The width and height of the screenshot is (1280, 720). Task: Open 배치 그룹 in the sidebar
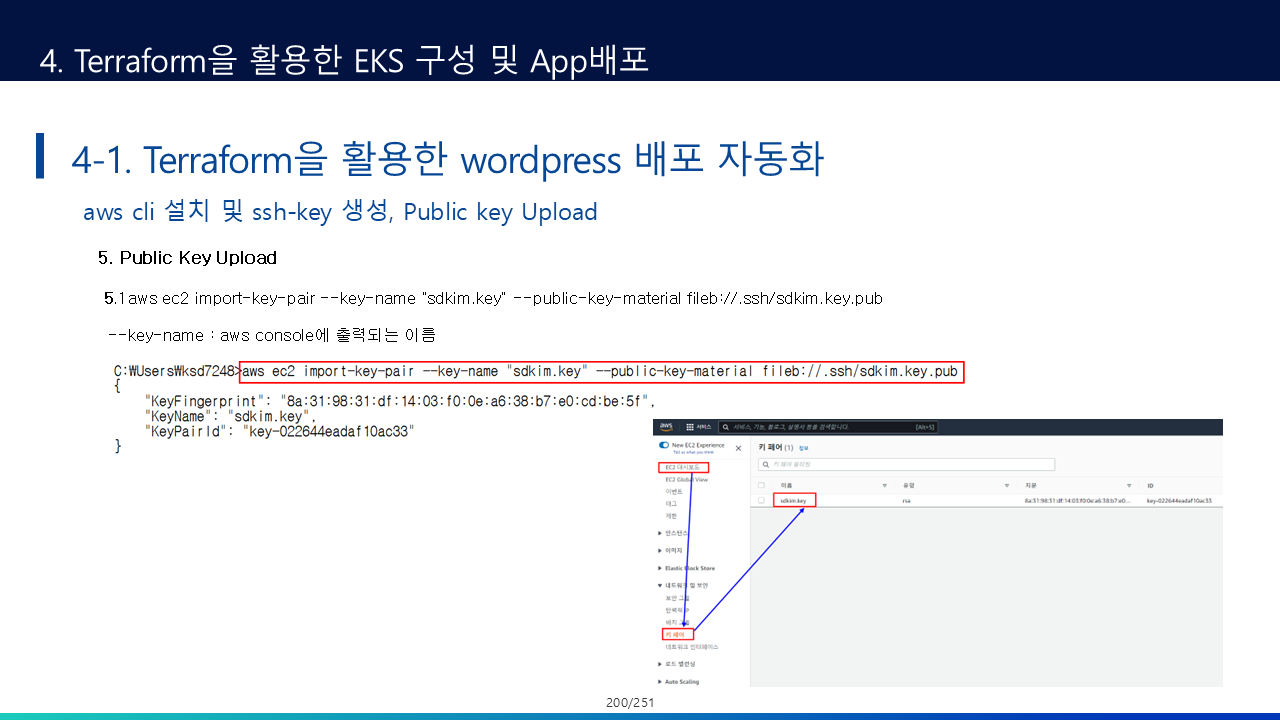tap(677, 622)
